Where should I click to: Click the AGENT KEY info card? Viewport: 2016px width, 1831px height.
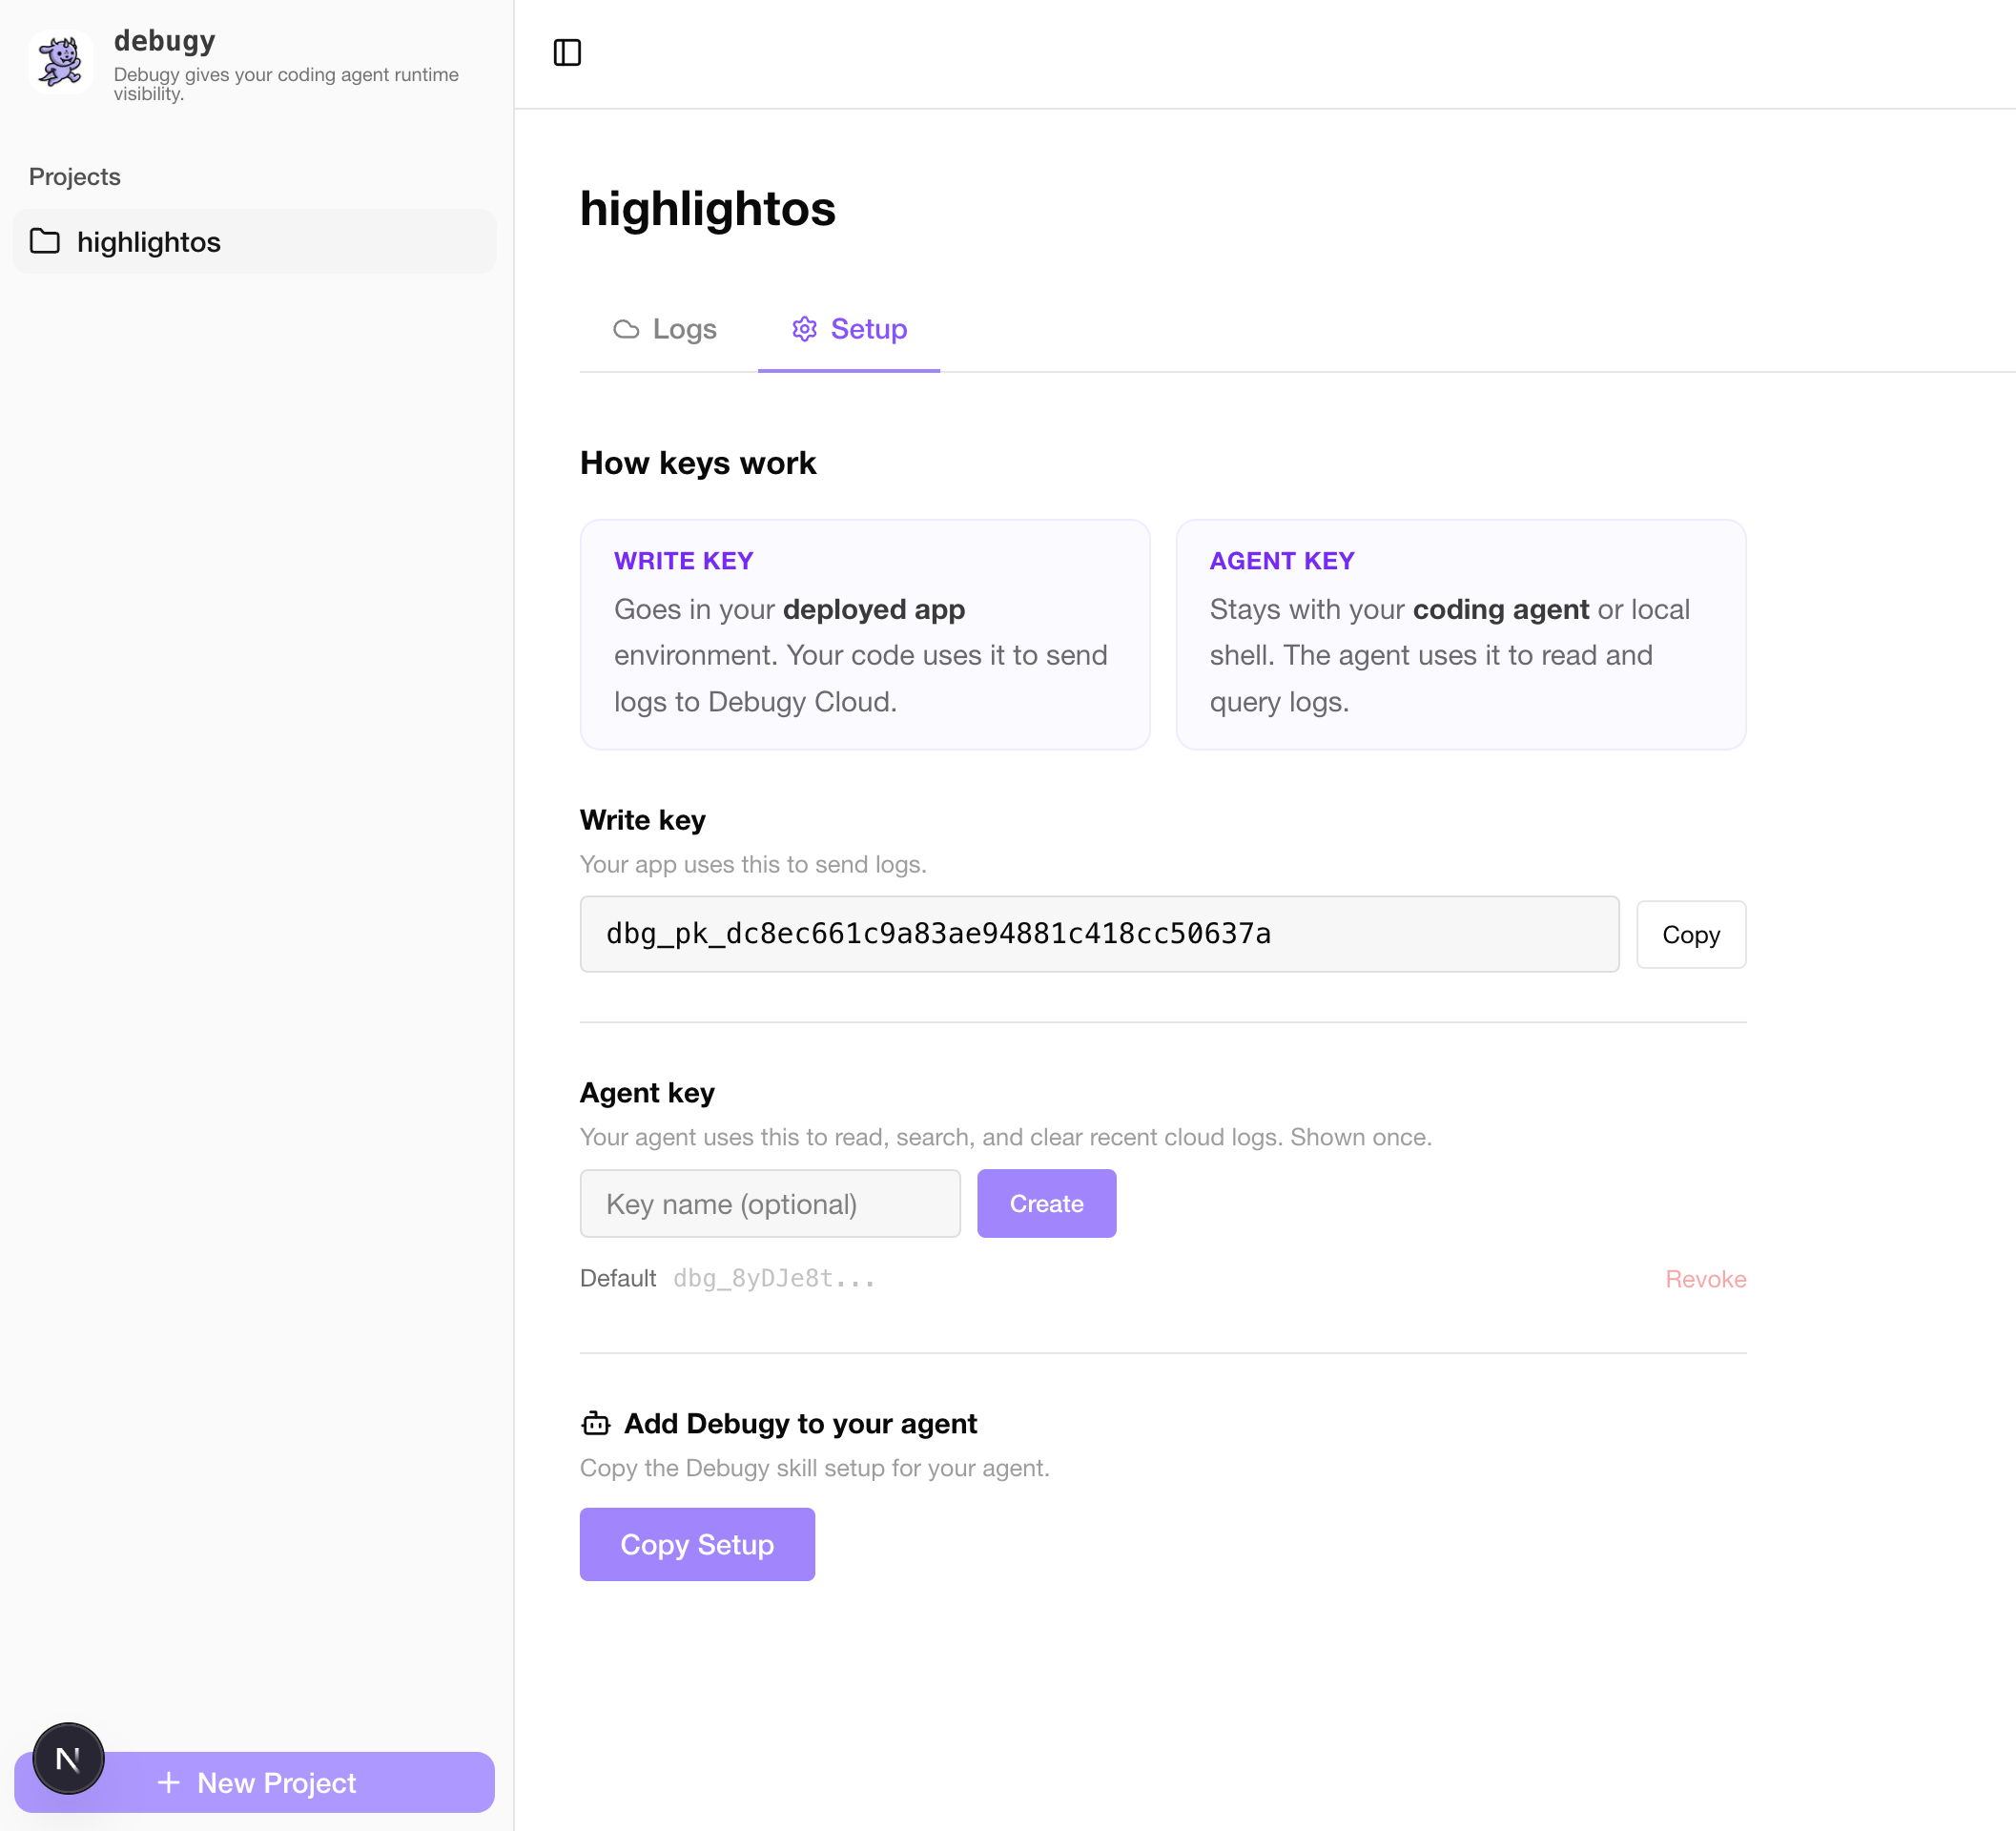pos(1460,635)
